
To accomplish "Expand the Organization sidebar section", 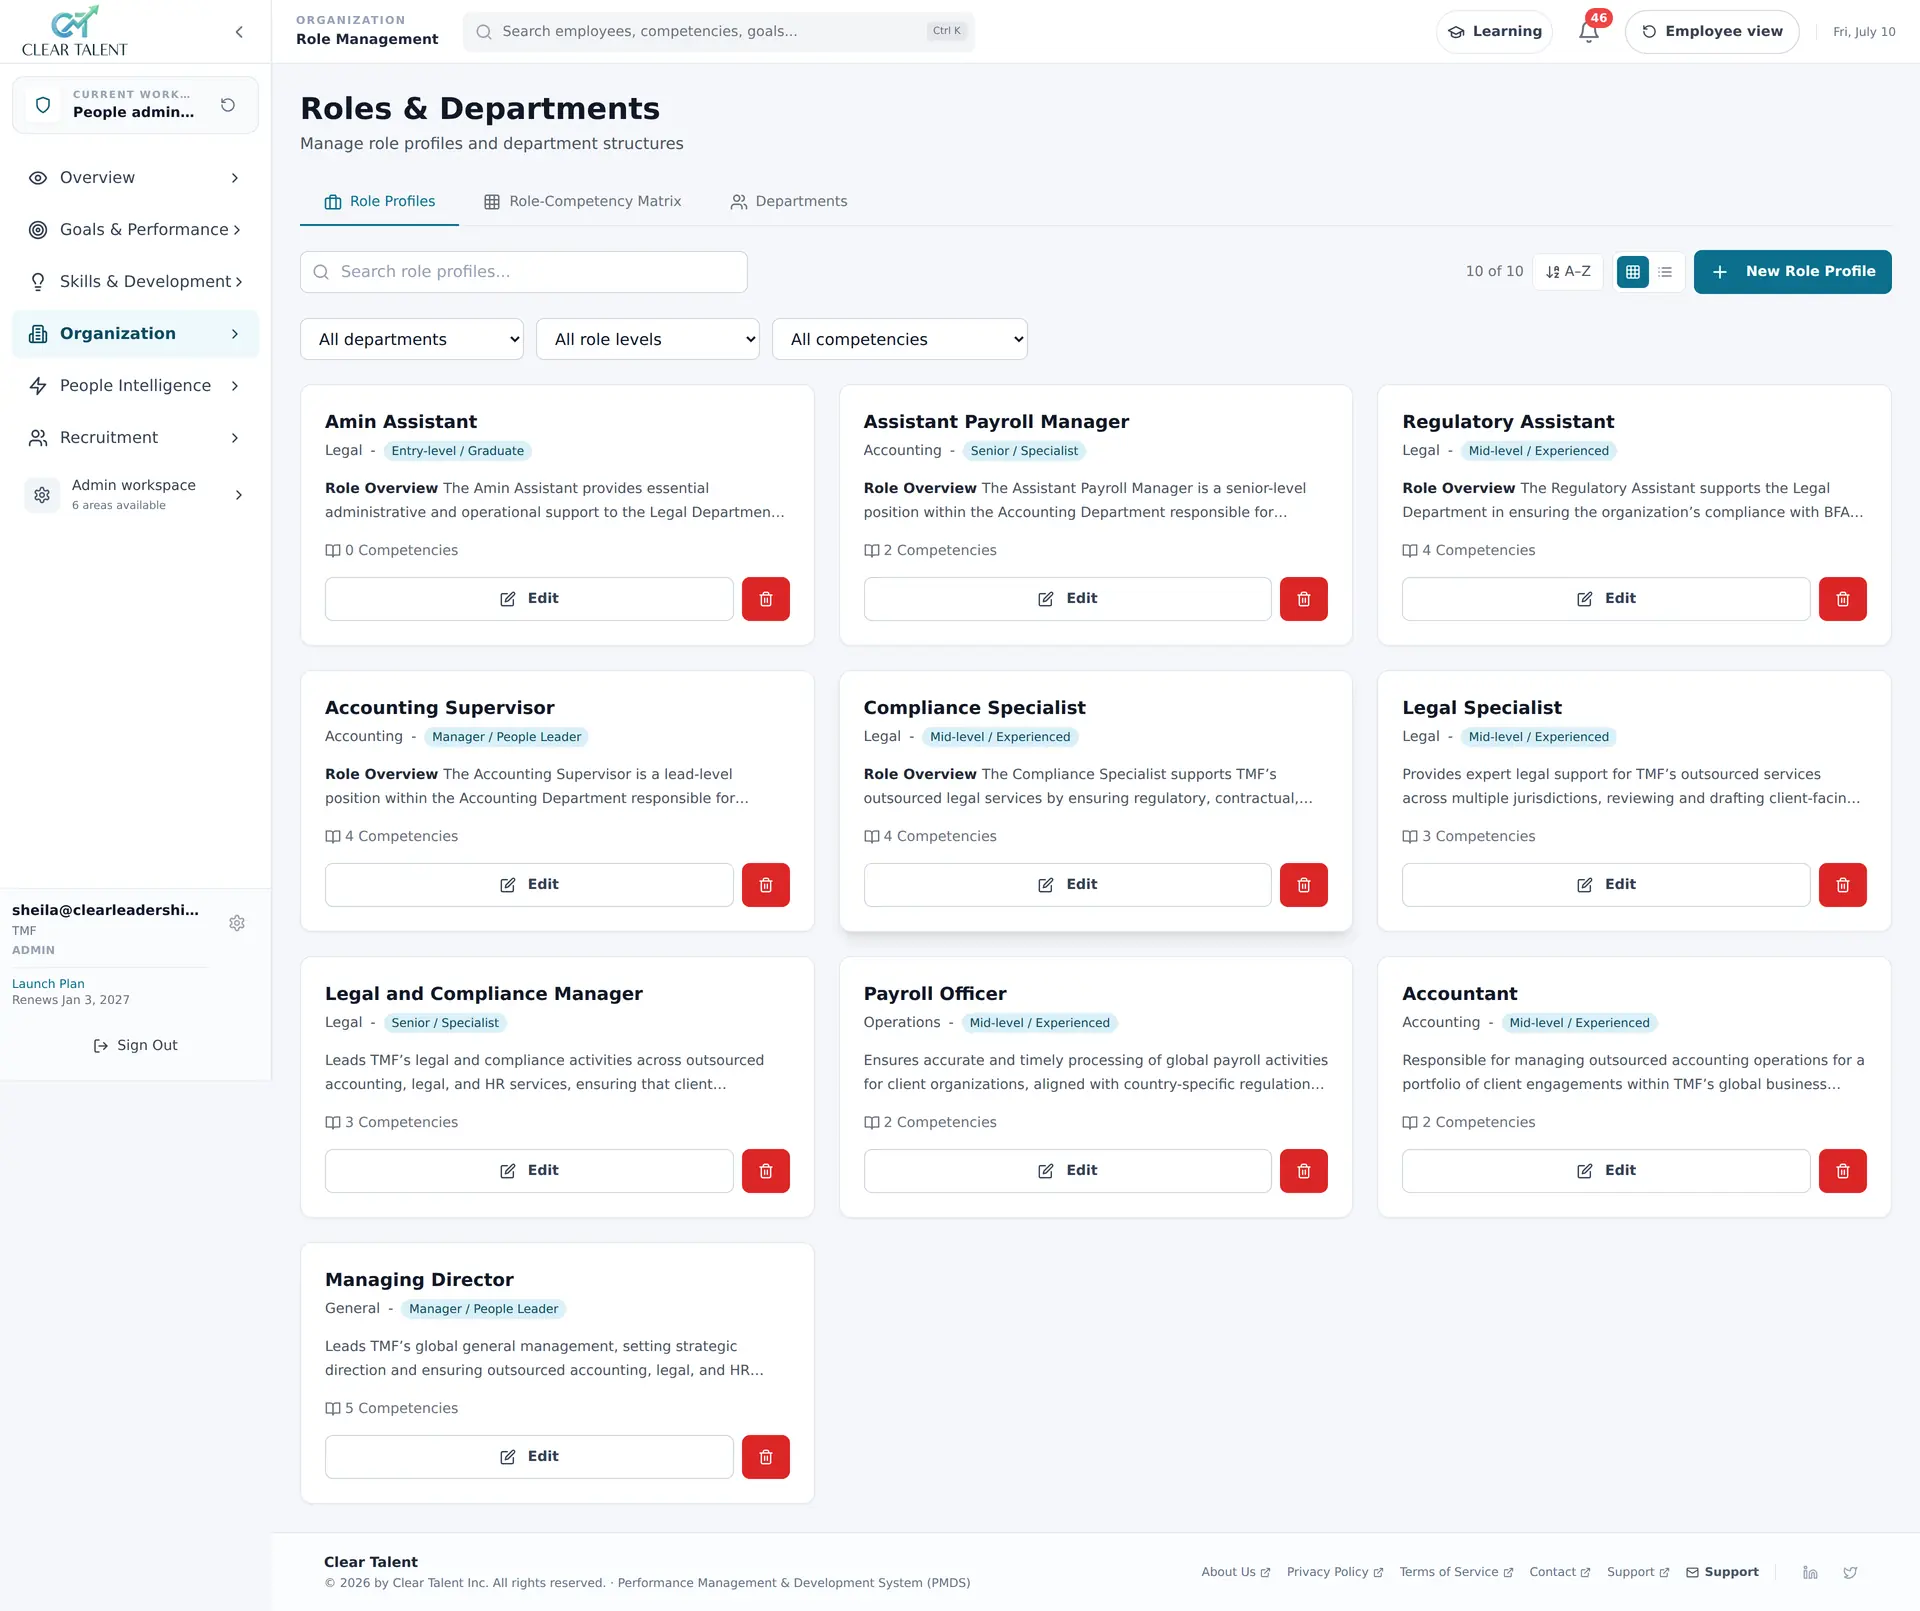I will [x=135, y=334].
